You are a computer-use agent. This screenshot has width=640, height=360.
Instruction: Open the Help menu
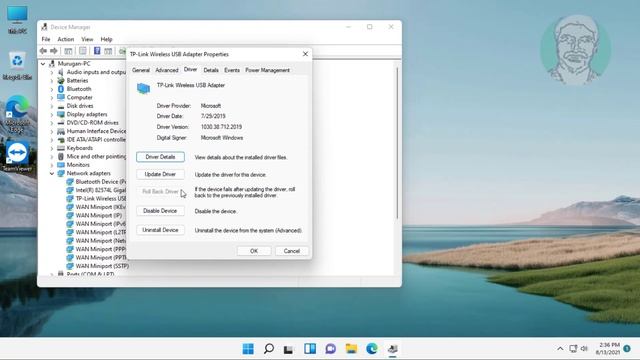[106, 39]
